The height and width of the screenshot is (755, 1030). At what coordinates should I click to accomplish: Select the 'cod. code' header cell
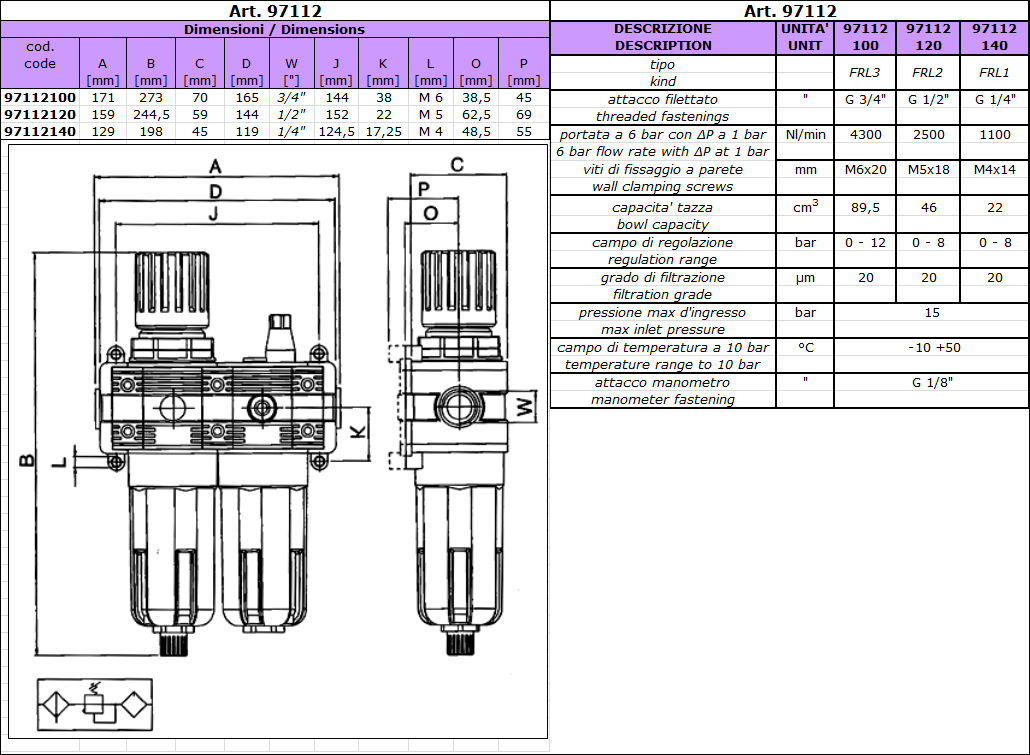click(40, 64)
